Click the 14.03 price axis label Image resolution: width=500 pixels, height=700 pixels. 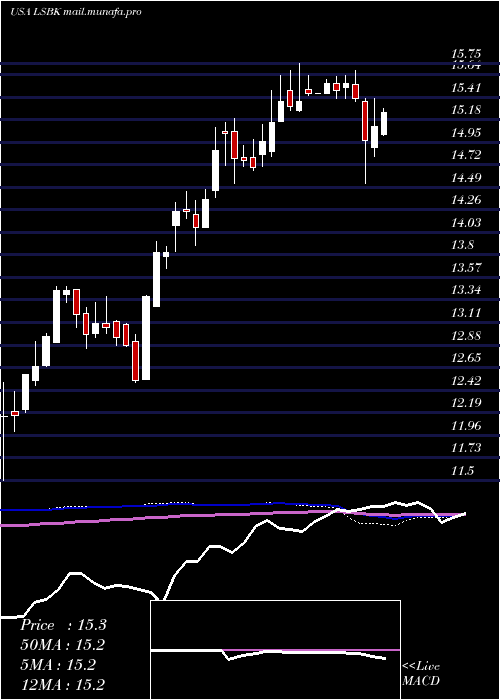click(x=466, y=222)
